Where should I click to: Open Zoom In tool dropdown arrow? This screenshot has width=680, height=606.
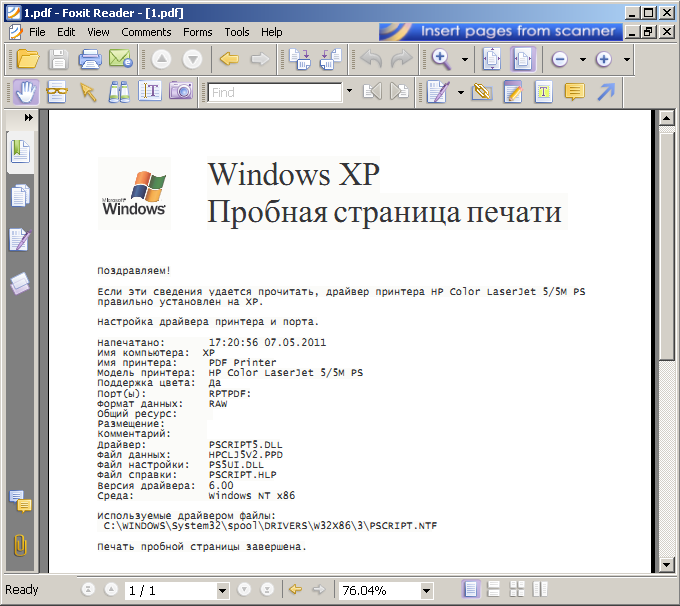465,59
